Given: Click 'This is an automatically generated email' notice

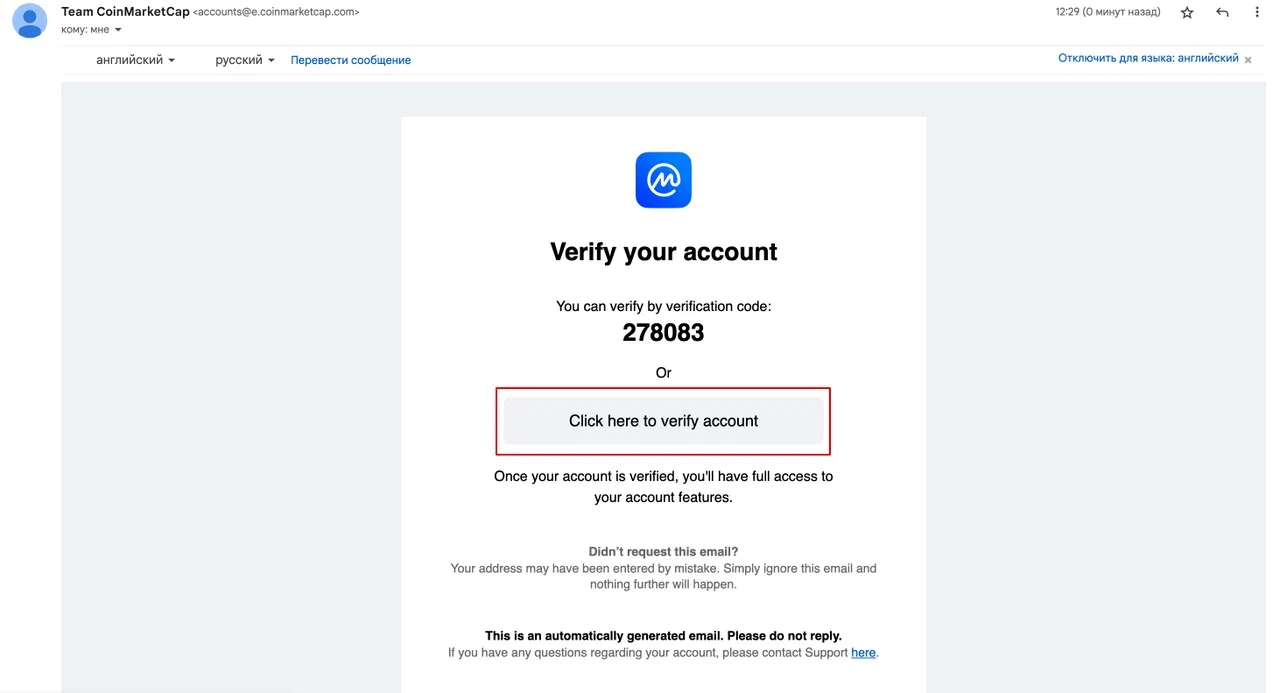Looking at the screenshot, I should (663, 635).
